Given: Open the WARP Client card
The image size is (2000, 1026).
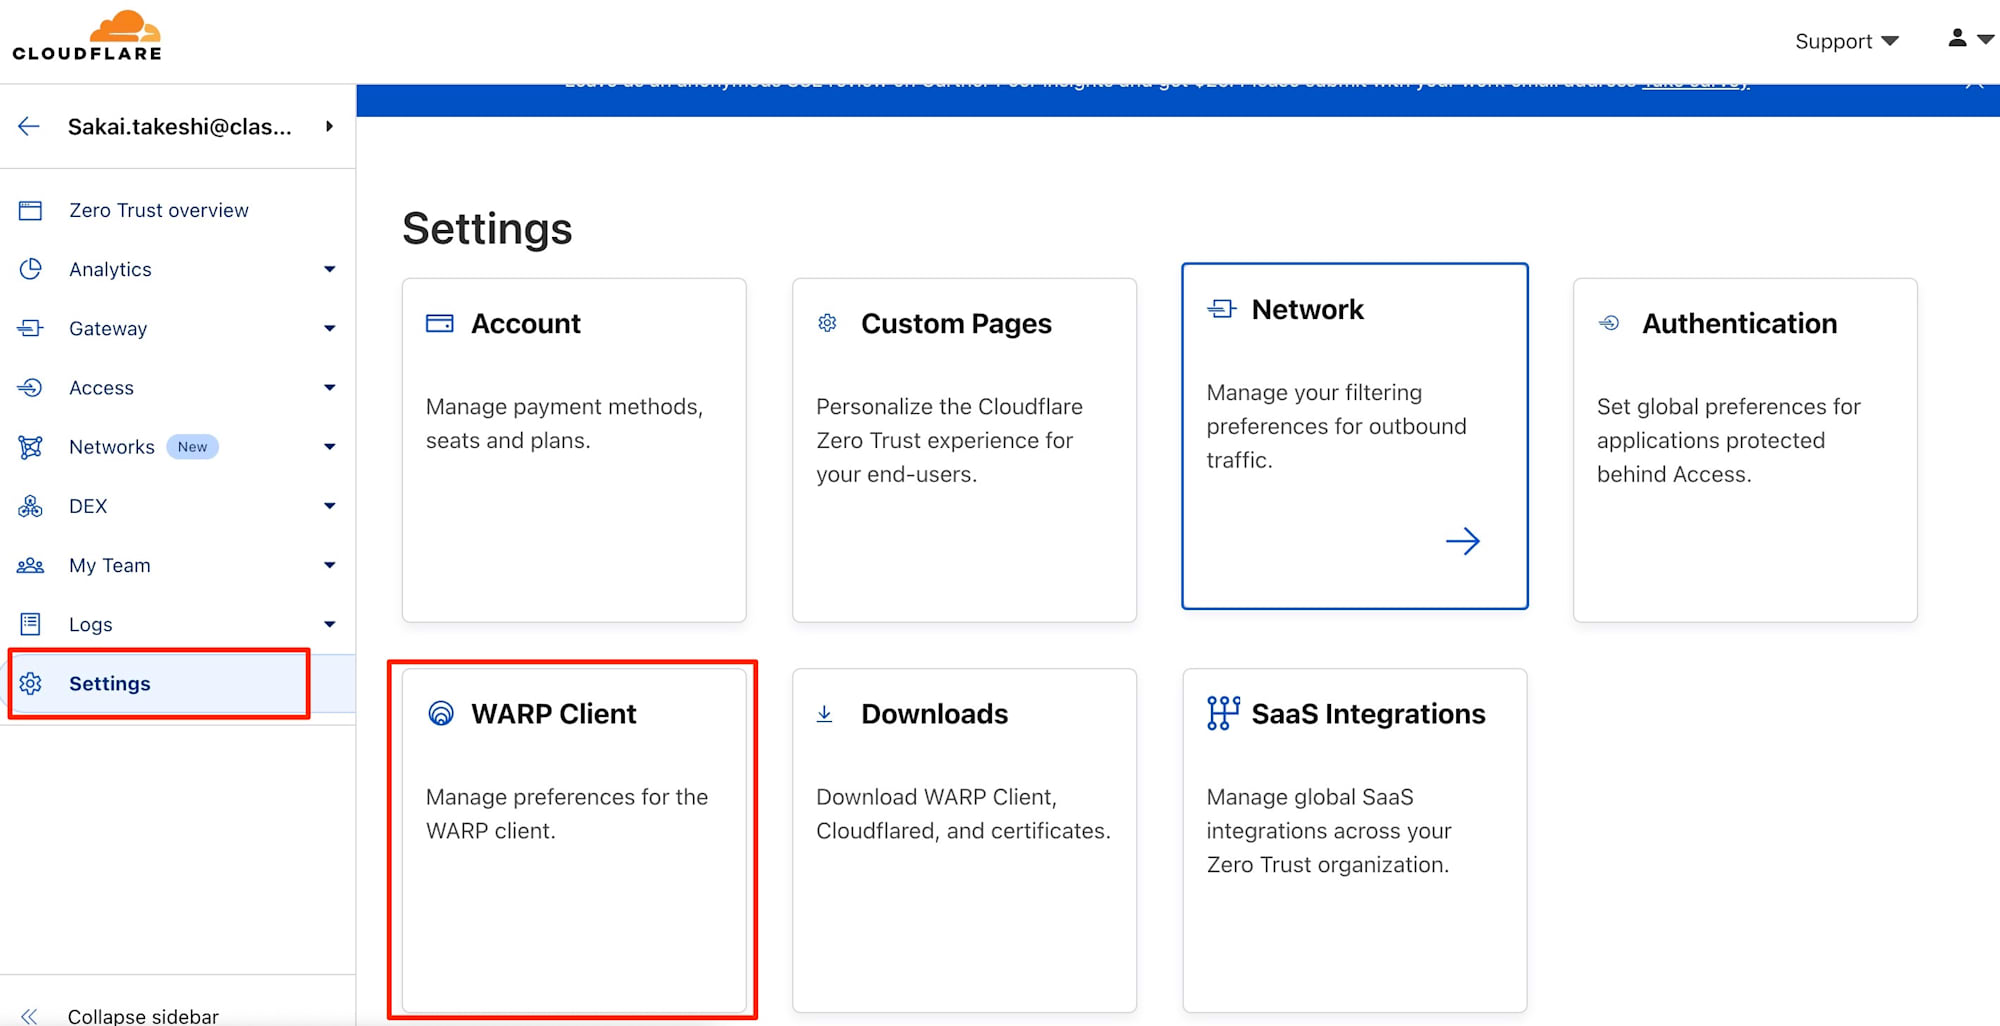Looking at the screenshot, I should click(574, 840).
